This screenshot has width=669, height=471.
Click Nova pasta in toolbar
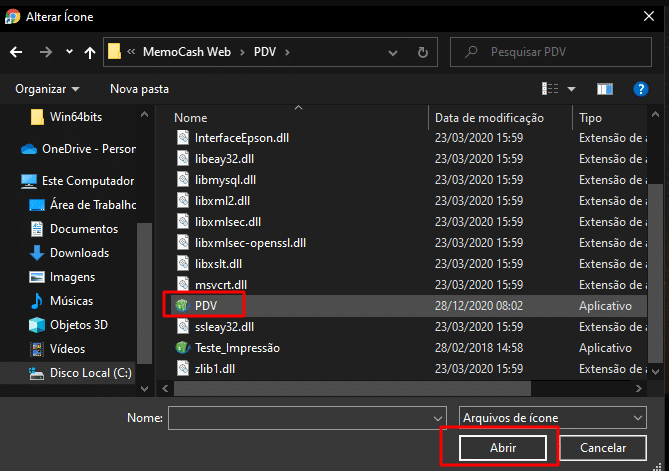tap(139, 89)
